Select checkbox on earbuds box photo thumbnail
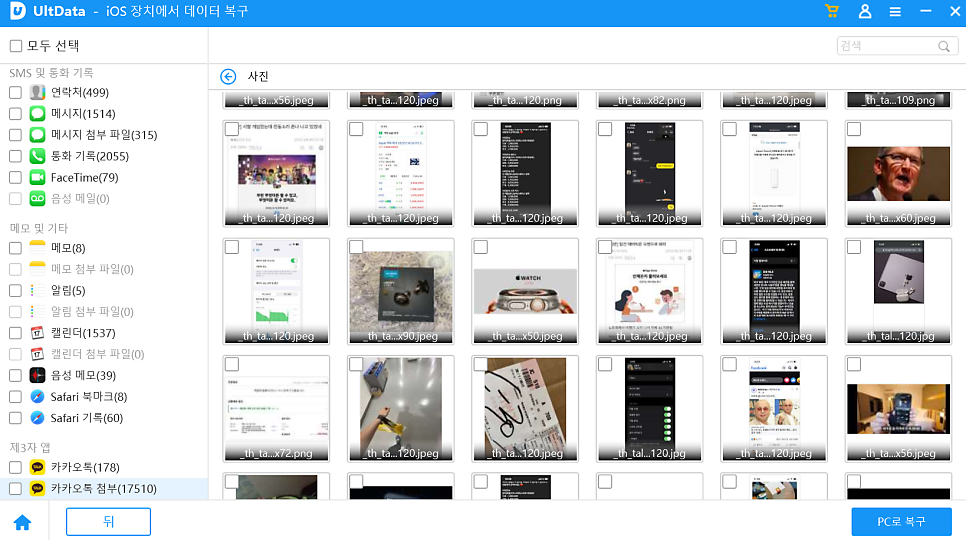966x540 pixels. 356,247
